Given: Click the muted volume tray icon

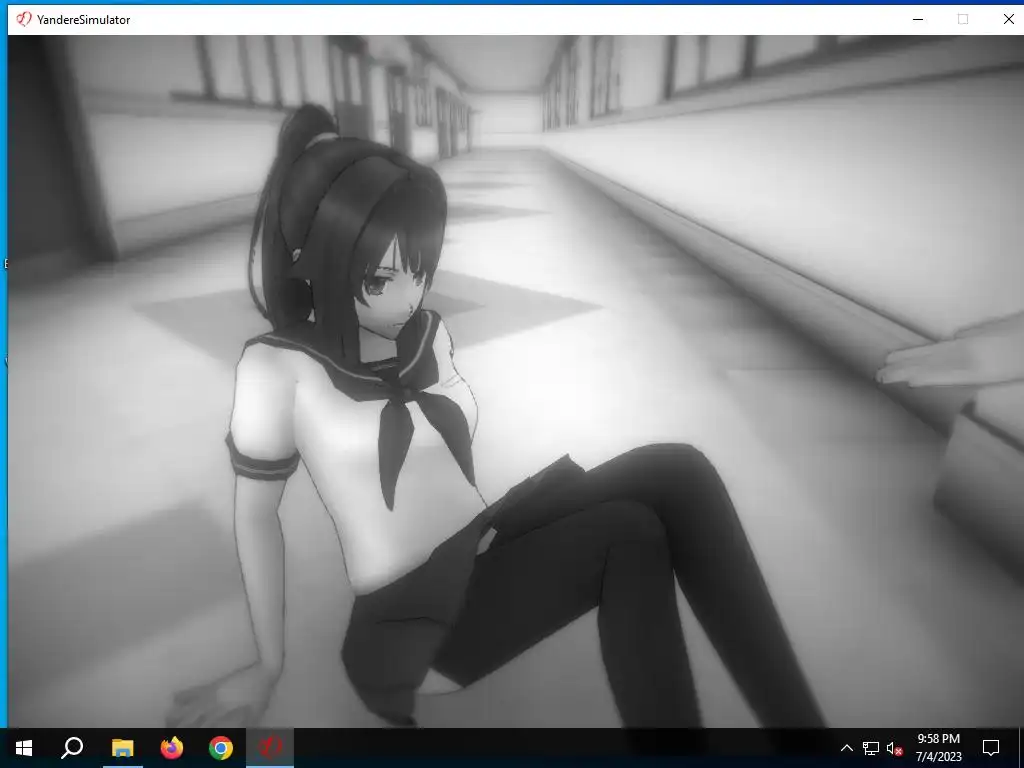Looking at the screenshot, I should point(894,748).
